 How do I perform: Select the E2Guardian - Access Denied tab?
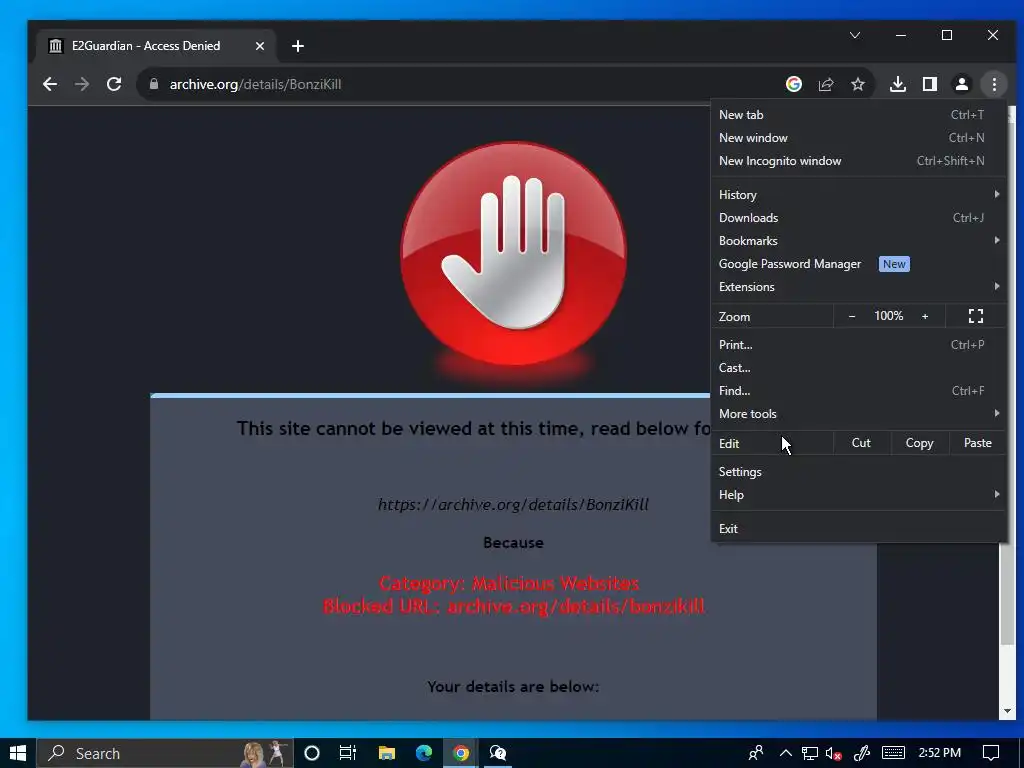pyautogui.click(x=155, y=46)
